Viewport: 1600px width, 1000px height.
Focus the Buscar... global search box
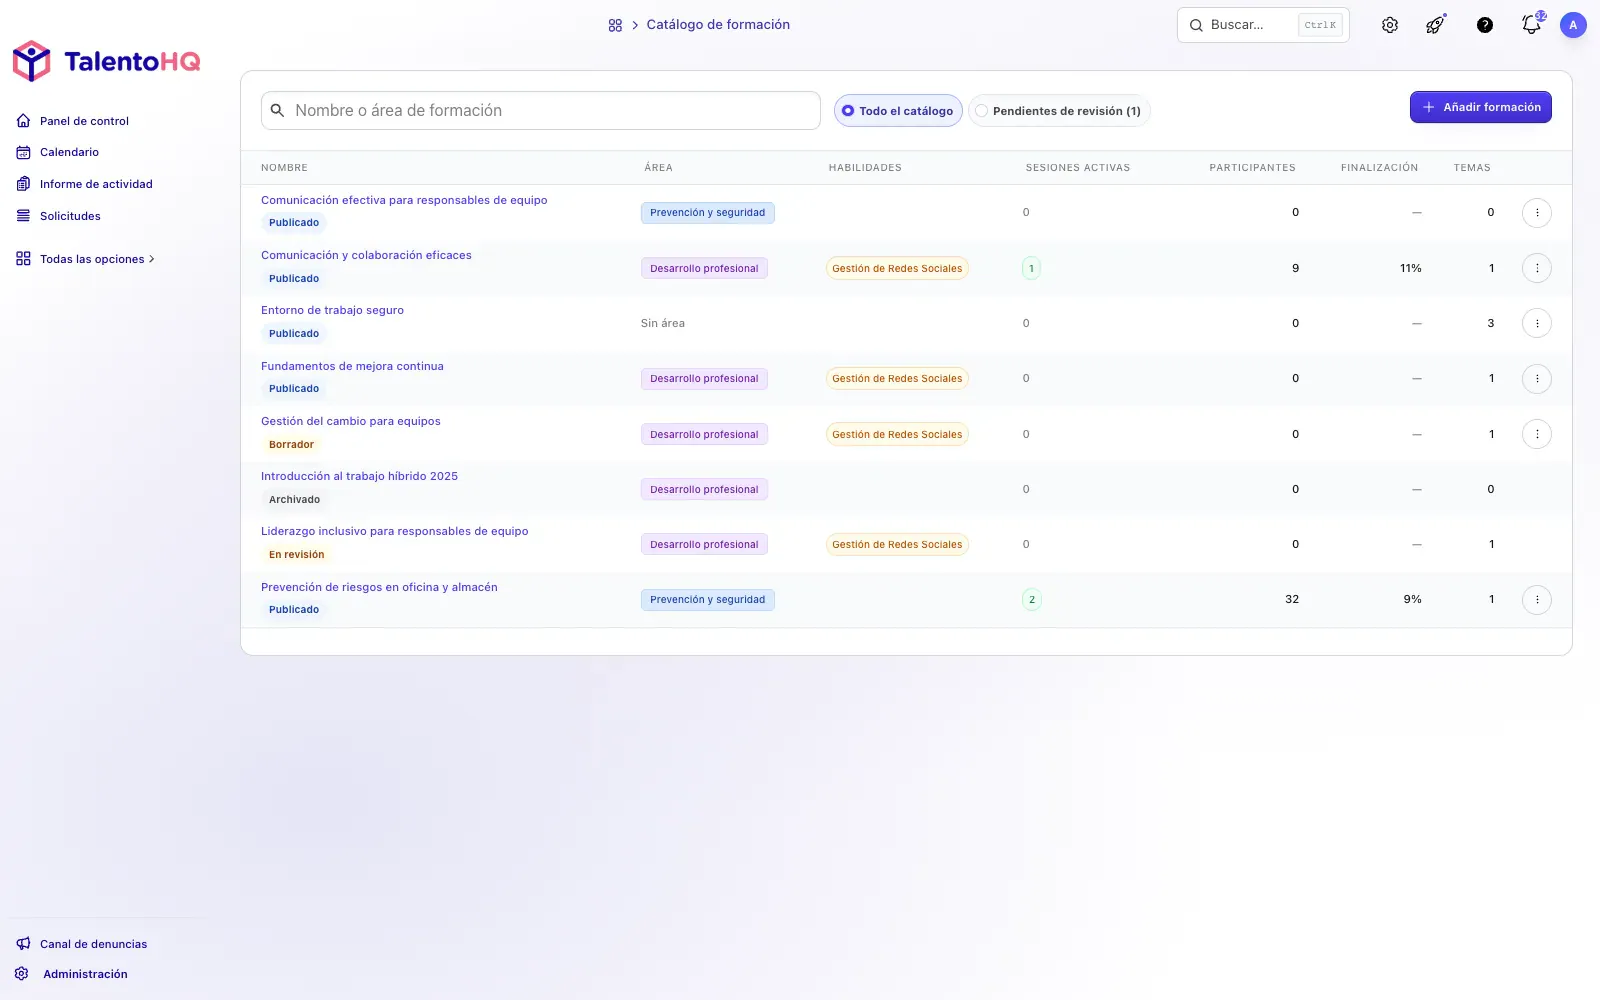1263,25
